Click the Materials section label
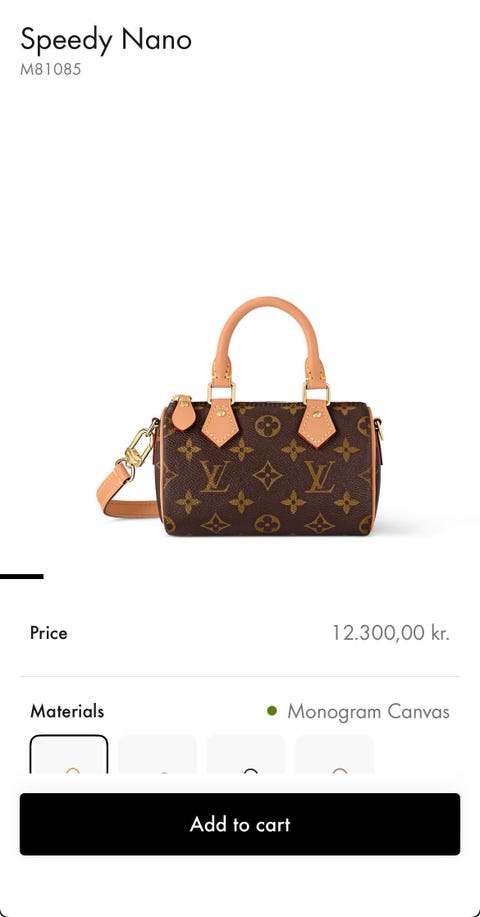Screen dimensions: 480x917 (67, 711)
